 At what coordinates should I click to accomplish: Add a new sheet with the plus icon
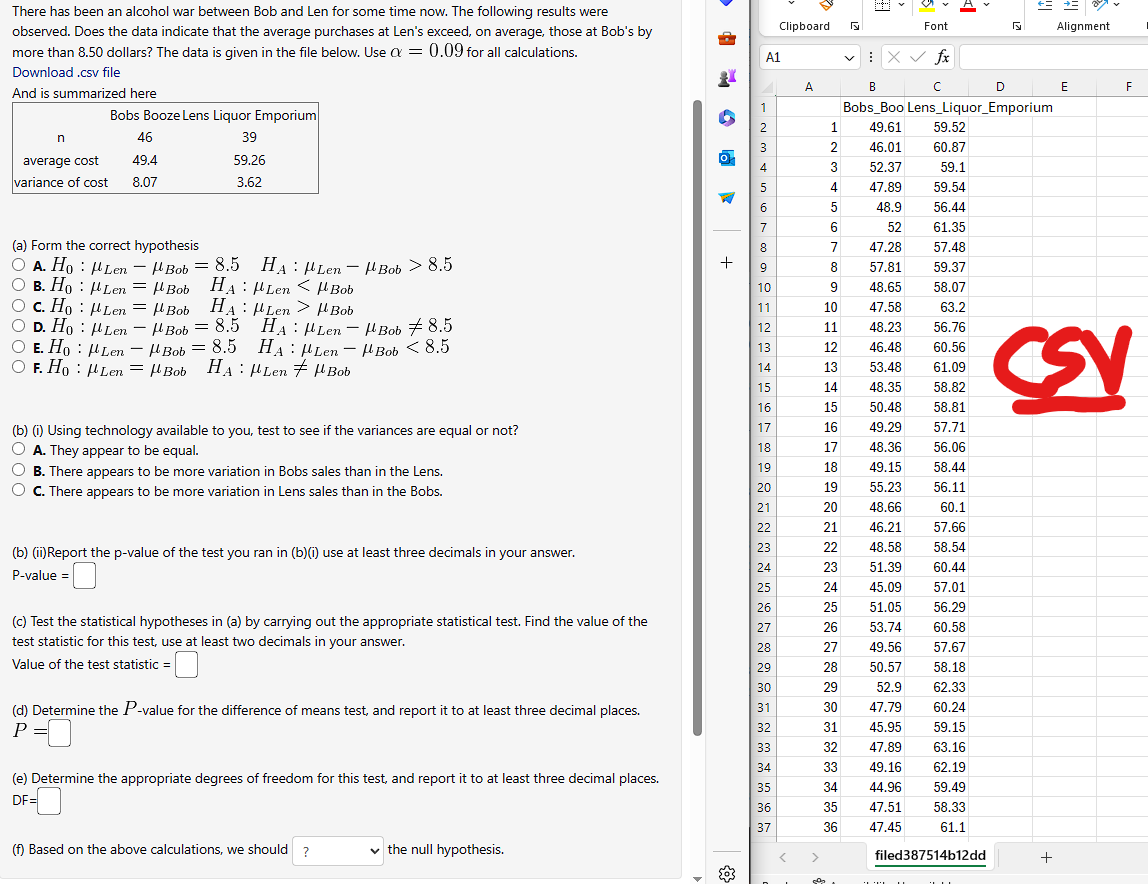point(1046,857)
